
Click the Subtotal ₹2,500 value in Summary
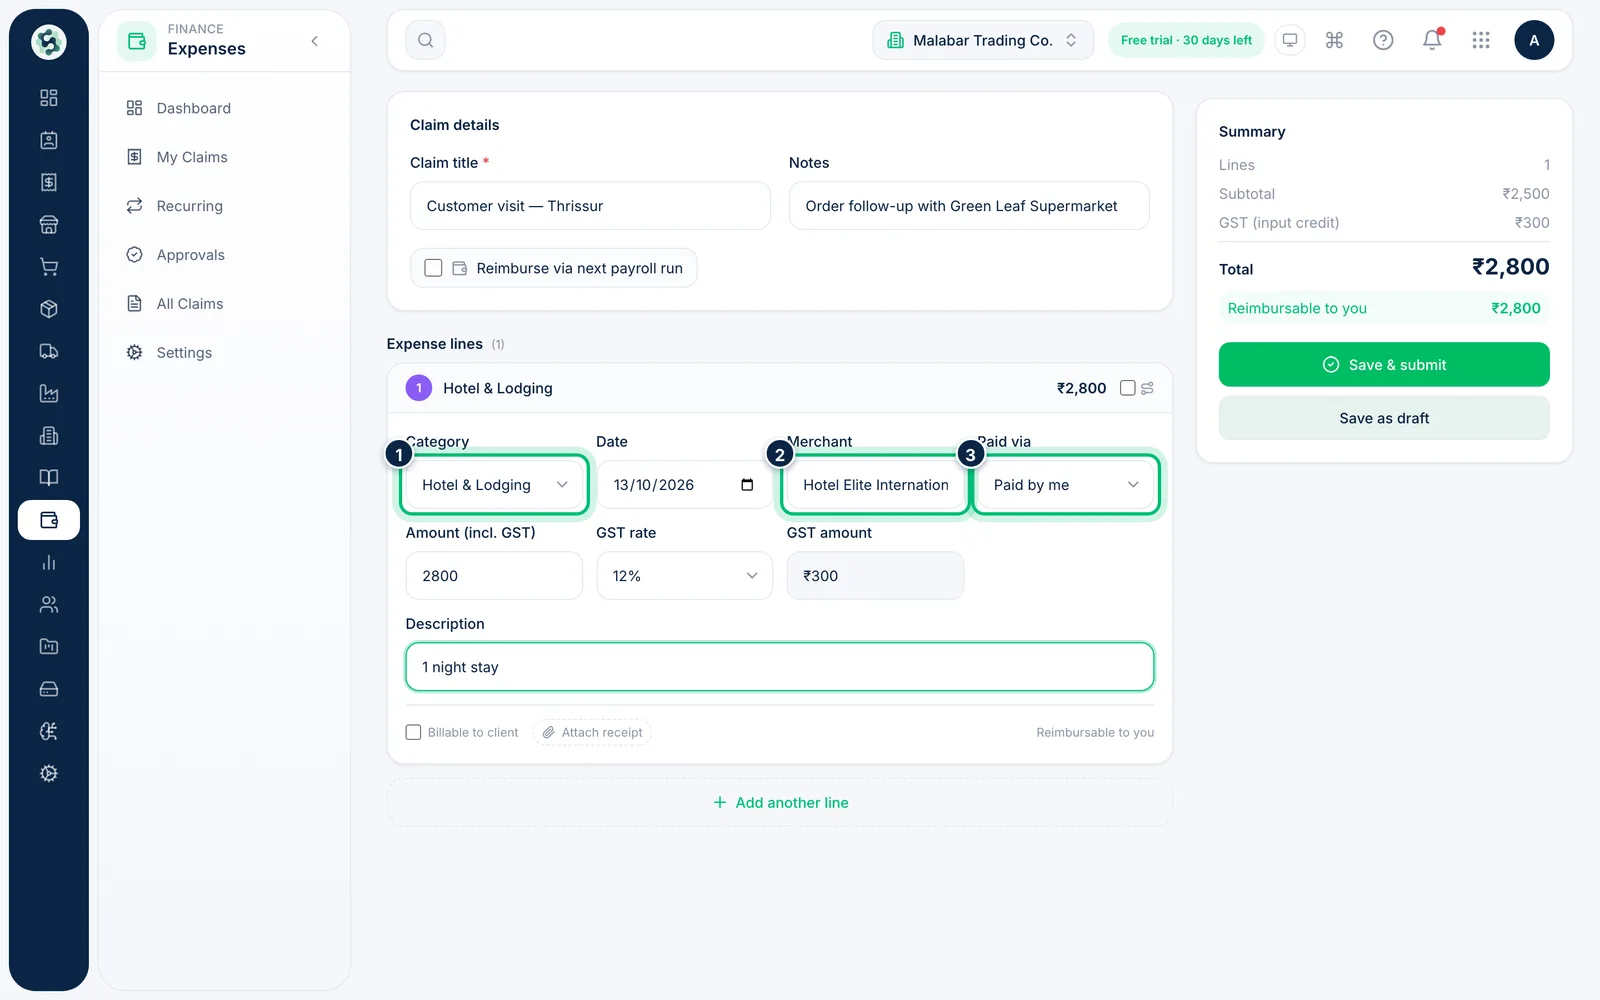(x=1526, y=194)
